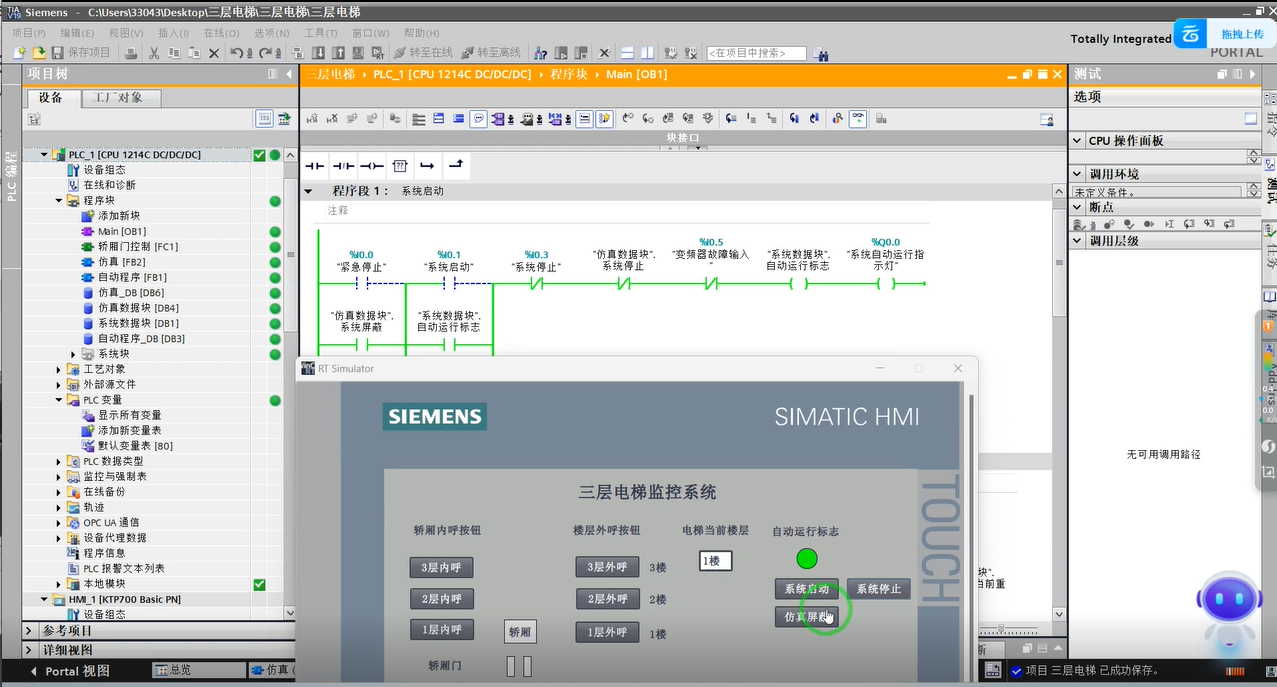Open Portal 视图 at bottom left
The height and width of the screenshot is (687, 1277).
[x=69, y=671]
